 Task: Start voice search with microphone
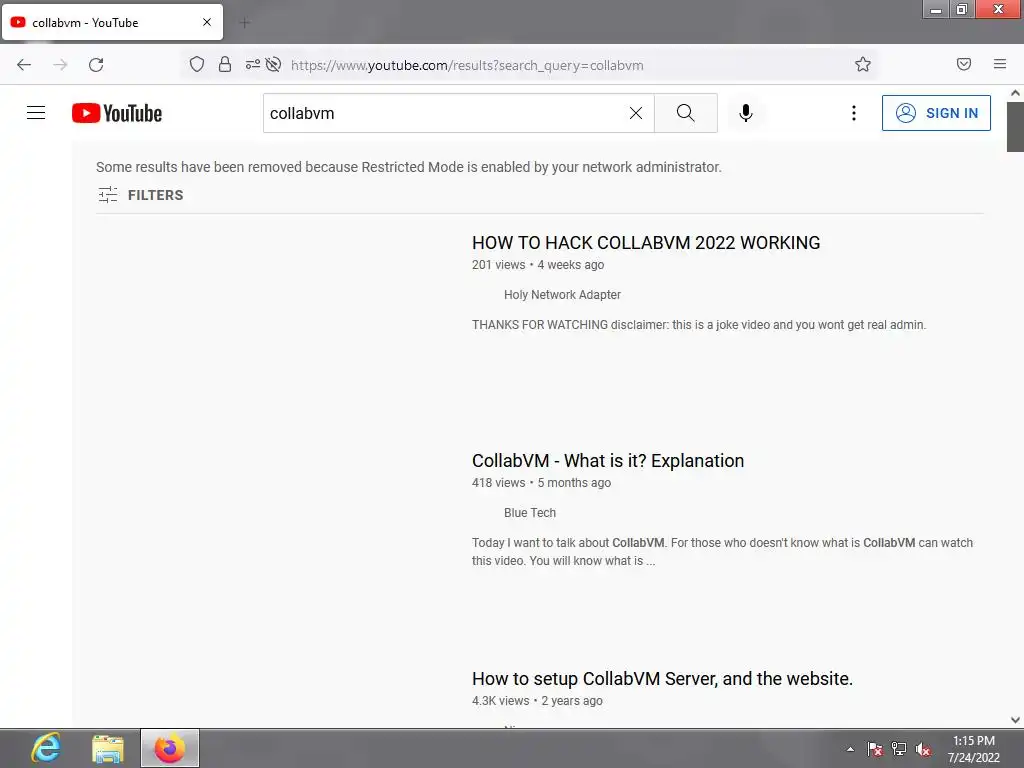click(746, 113)
